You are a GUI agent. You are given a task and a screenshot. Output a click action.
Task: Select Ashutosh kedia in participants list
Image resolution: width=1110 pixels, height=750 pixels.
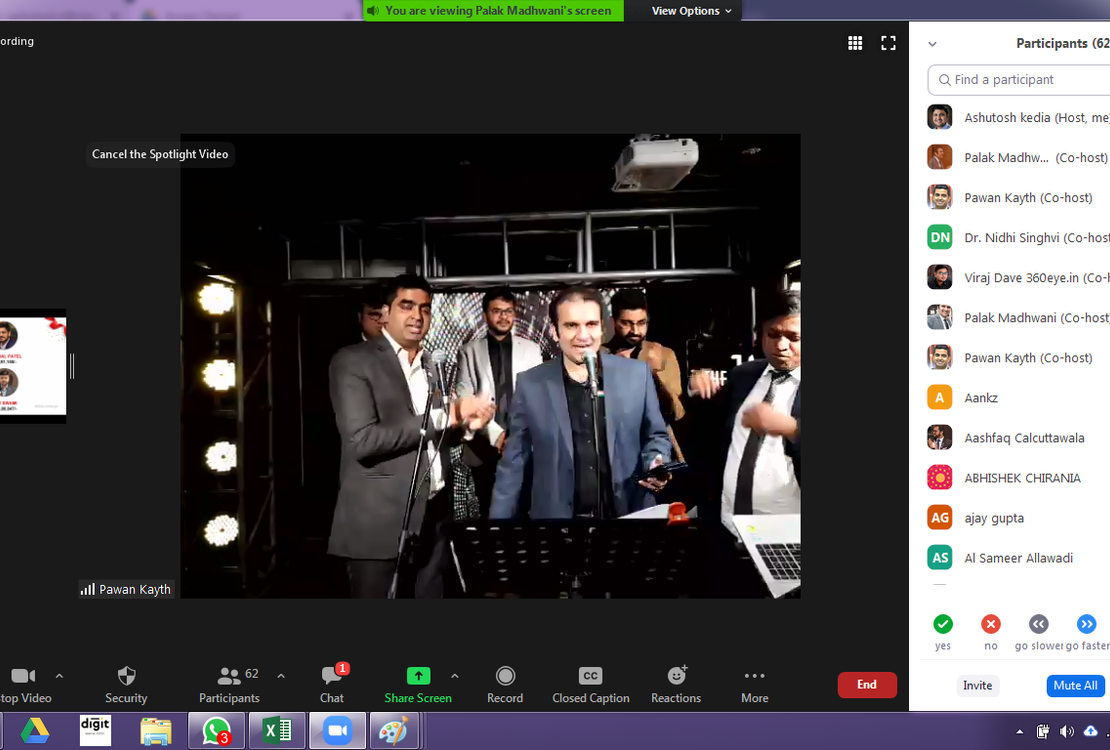coord(1020,118)
